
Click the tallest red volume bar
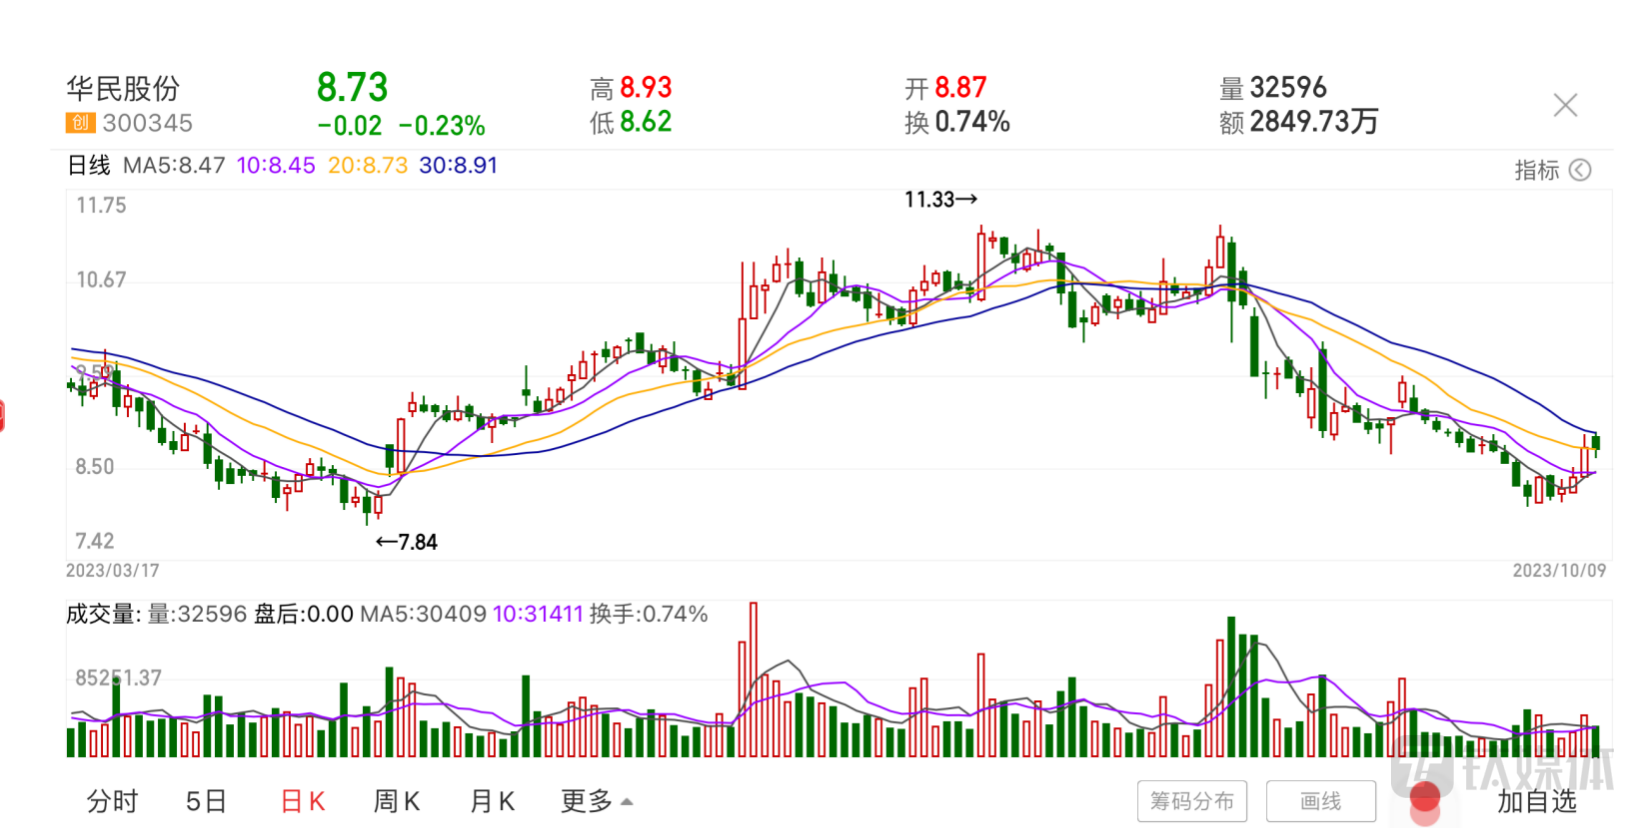753,680
